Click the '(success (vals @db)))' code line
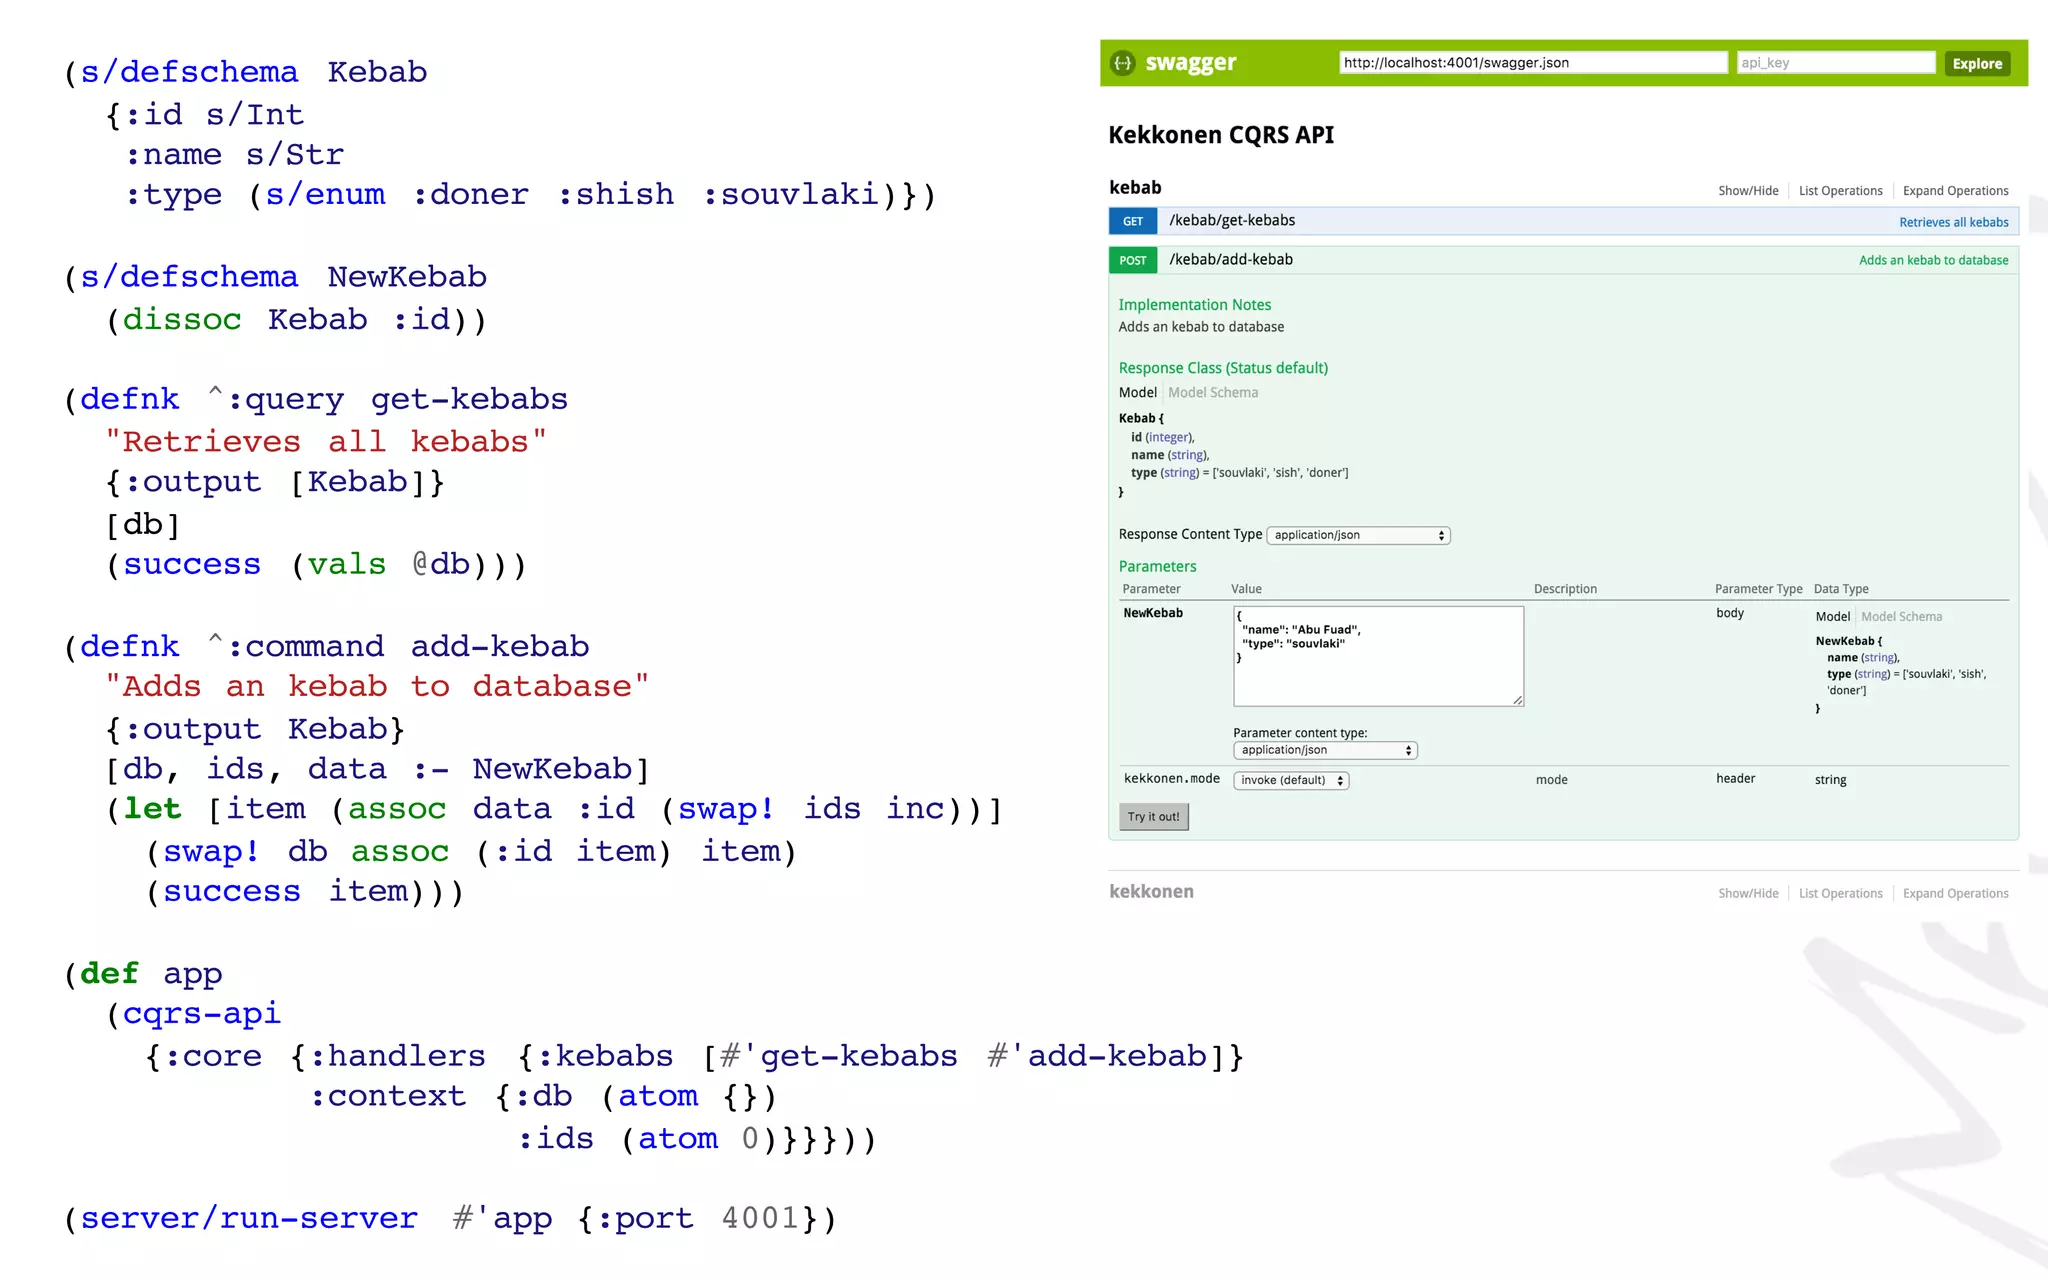Image resolution: width=2048 pixels, height=1280 pixels. 316,564
